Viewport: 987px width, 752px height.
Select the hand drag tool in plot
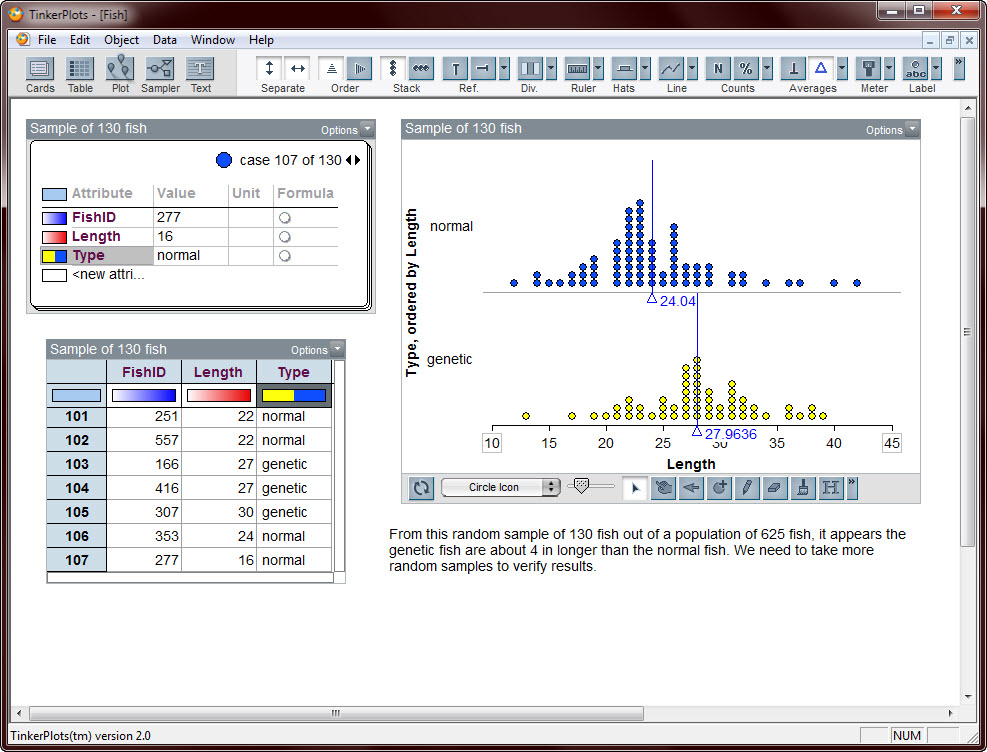coord(663,488)
